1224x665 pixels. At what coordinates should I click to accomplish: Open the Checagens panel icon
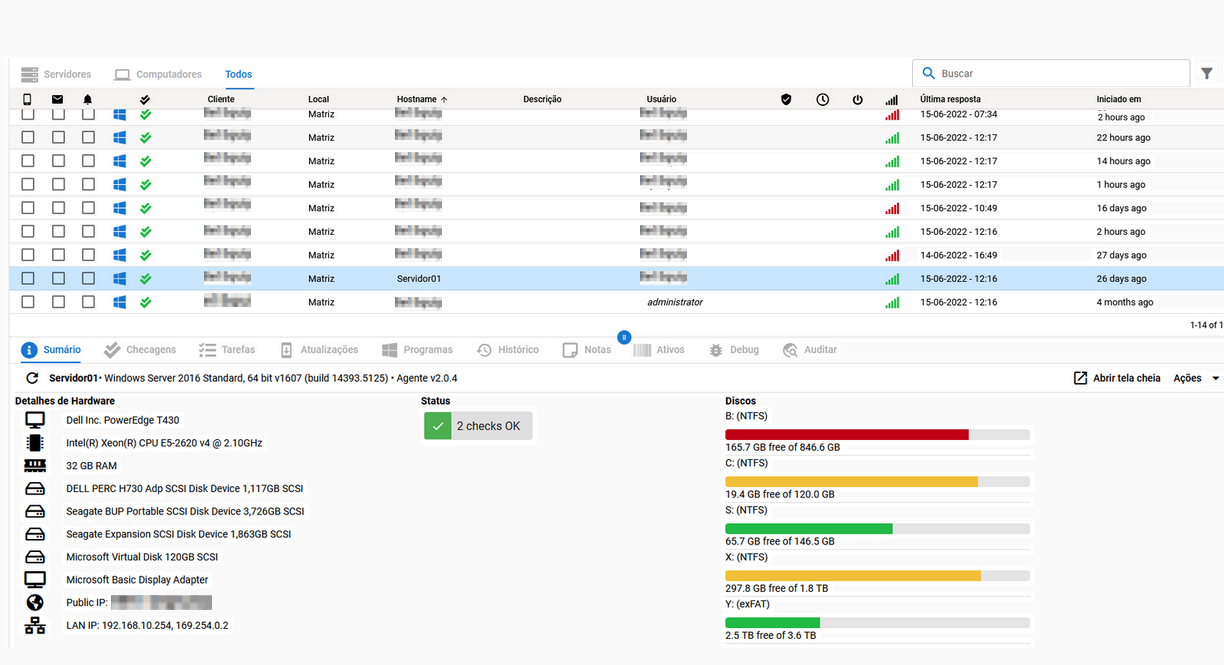[x=112, y=349]
